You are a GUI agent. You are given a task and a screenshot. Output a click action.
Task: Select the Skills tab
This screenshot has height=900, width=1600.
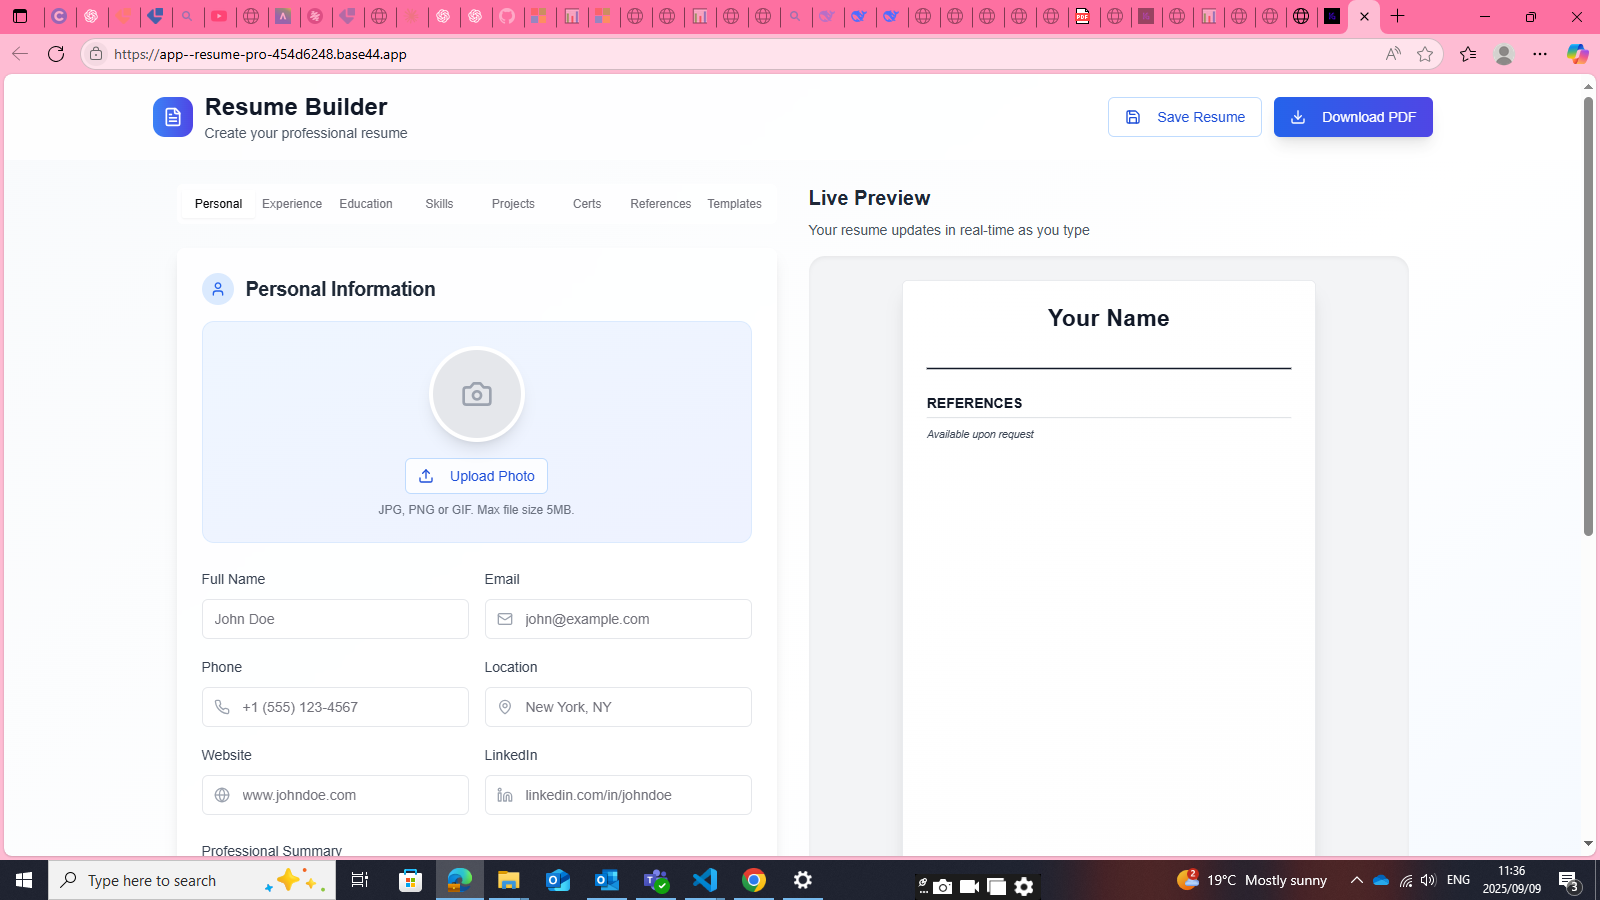439,204
